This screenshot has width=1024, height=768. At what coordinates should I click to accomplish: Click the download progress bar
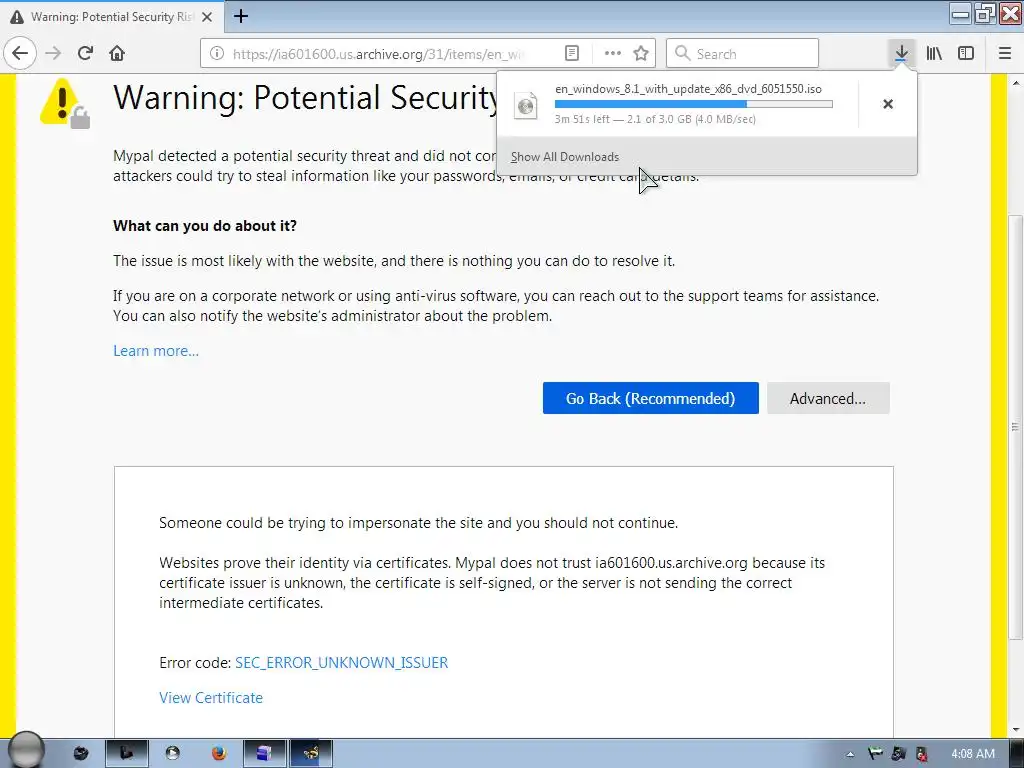point(694,104)
